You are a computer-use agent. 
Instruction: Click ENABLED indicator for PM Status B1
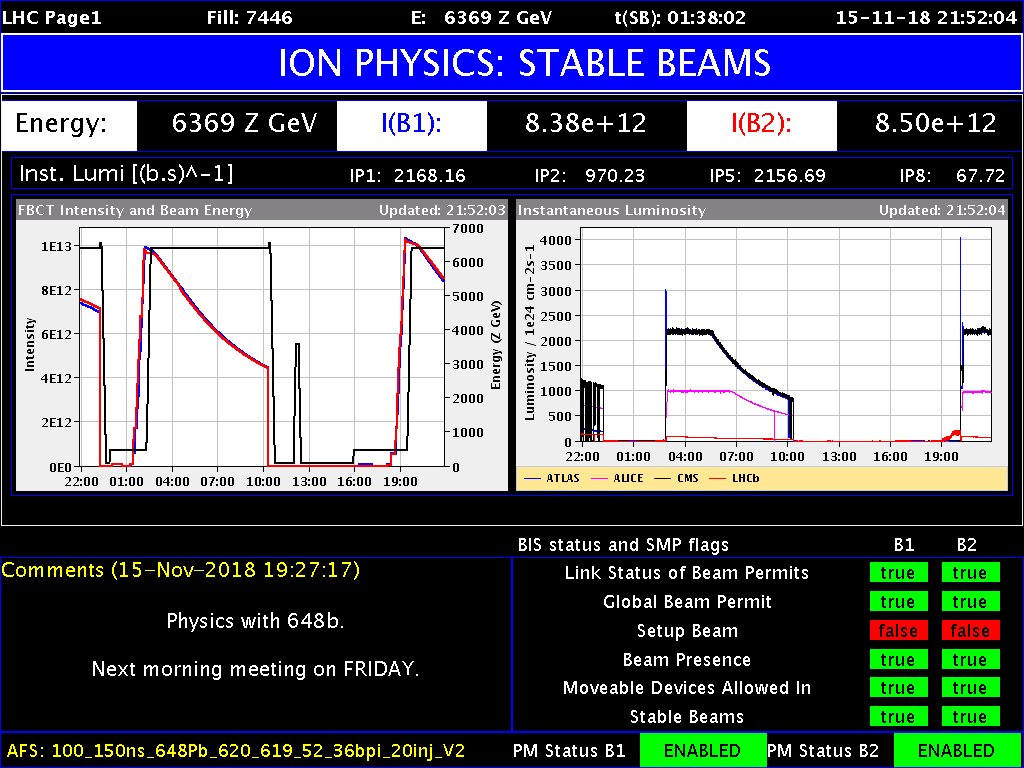(x=703, y=750)
